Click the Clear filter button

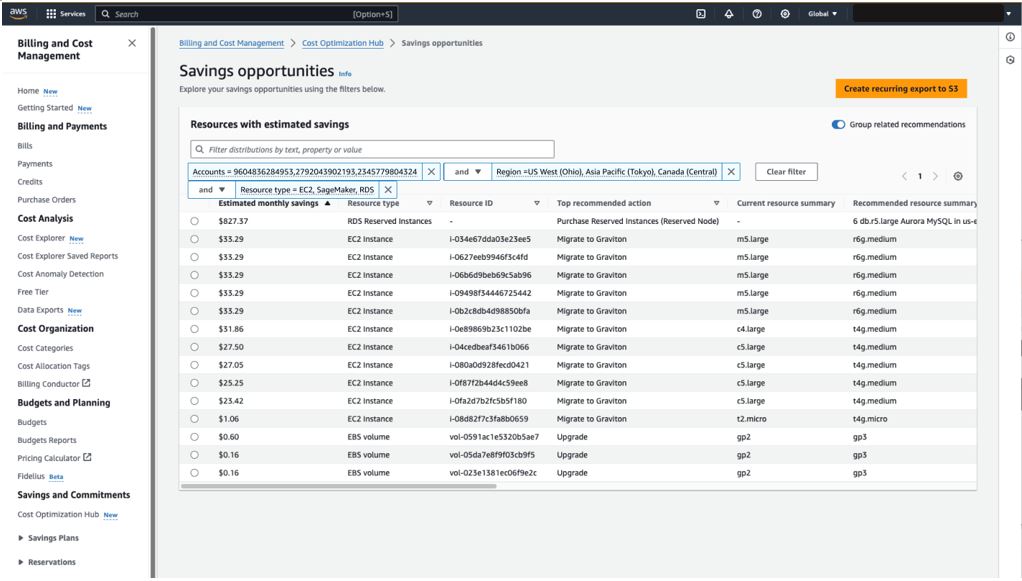click(786, 171)
